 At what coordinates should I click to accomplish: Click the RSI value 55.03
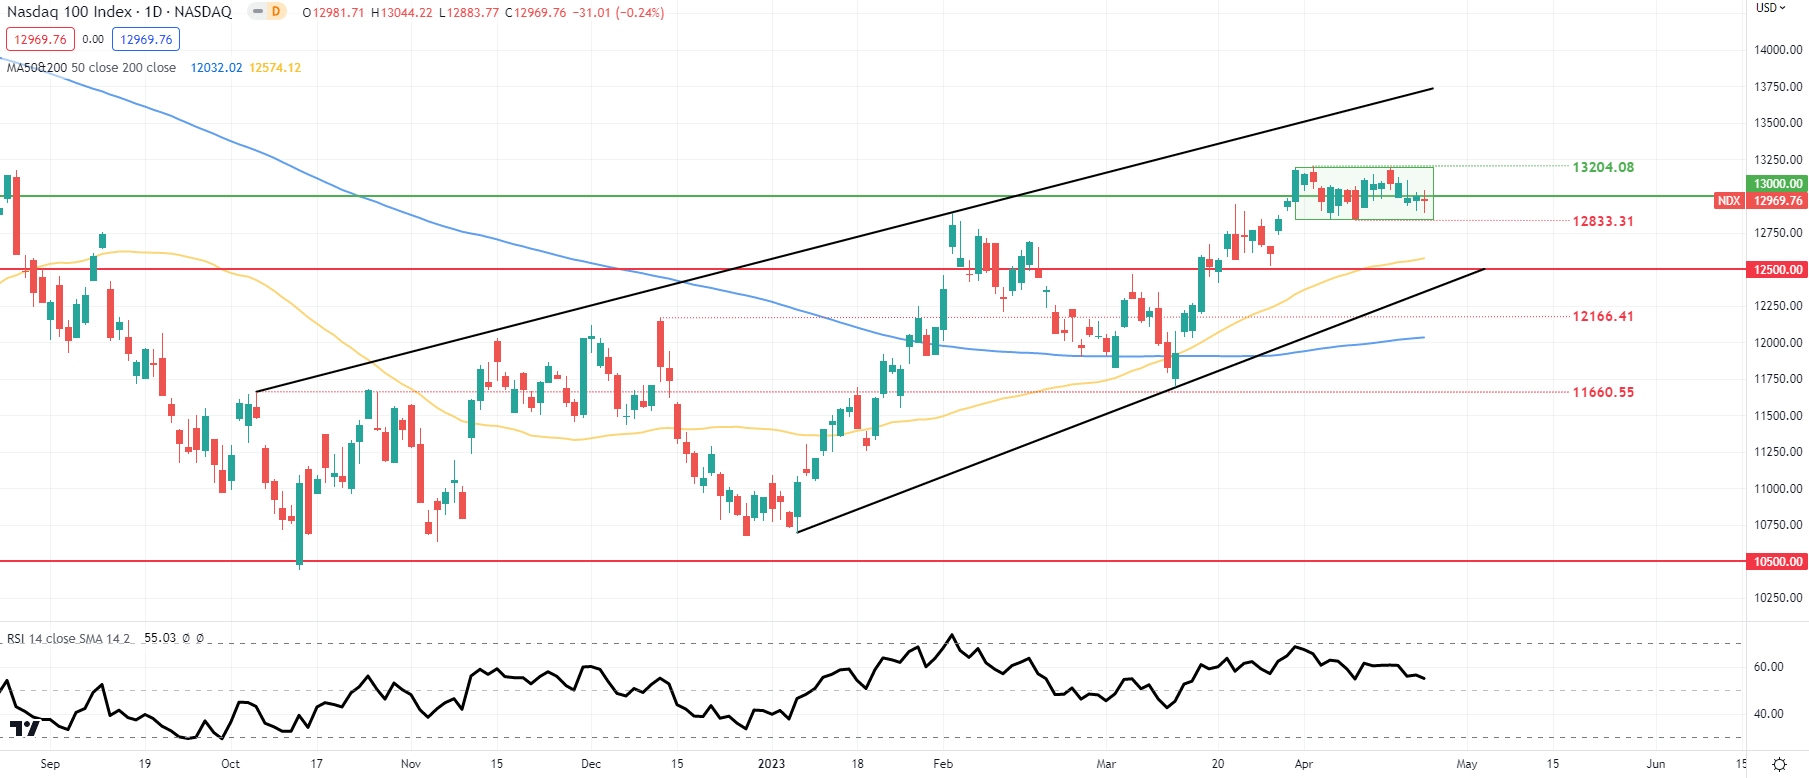160,638
